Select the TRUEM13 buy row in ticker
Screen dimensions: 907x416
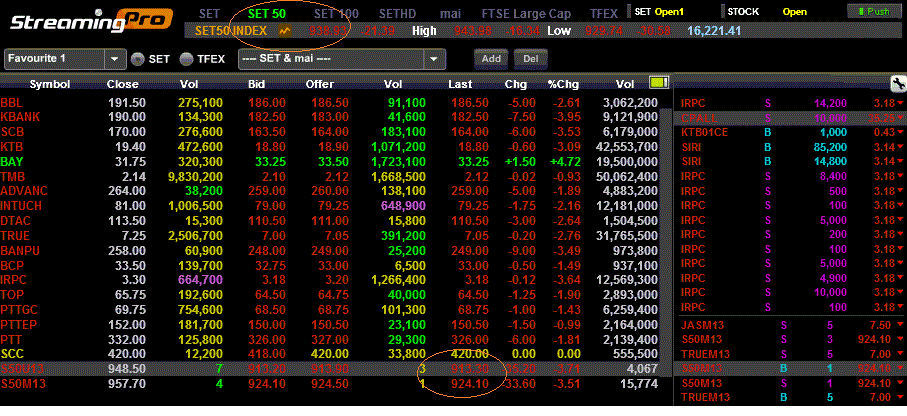[x=790, y=397]
